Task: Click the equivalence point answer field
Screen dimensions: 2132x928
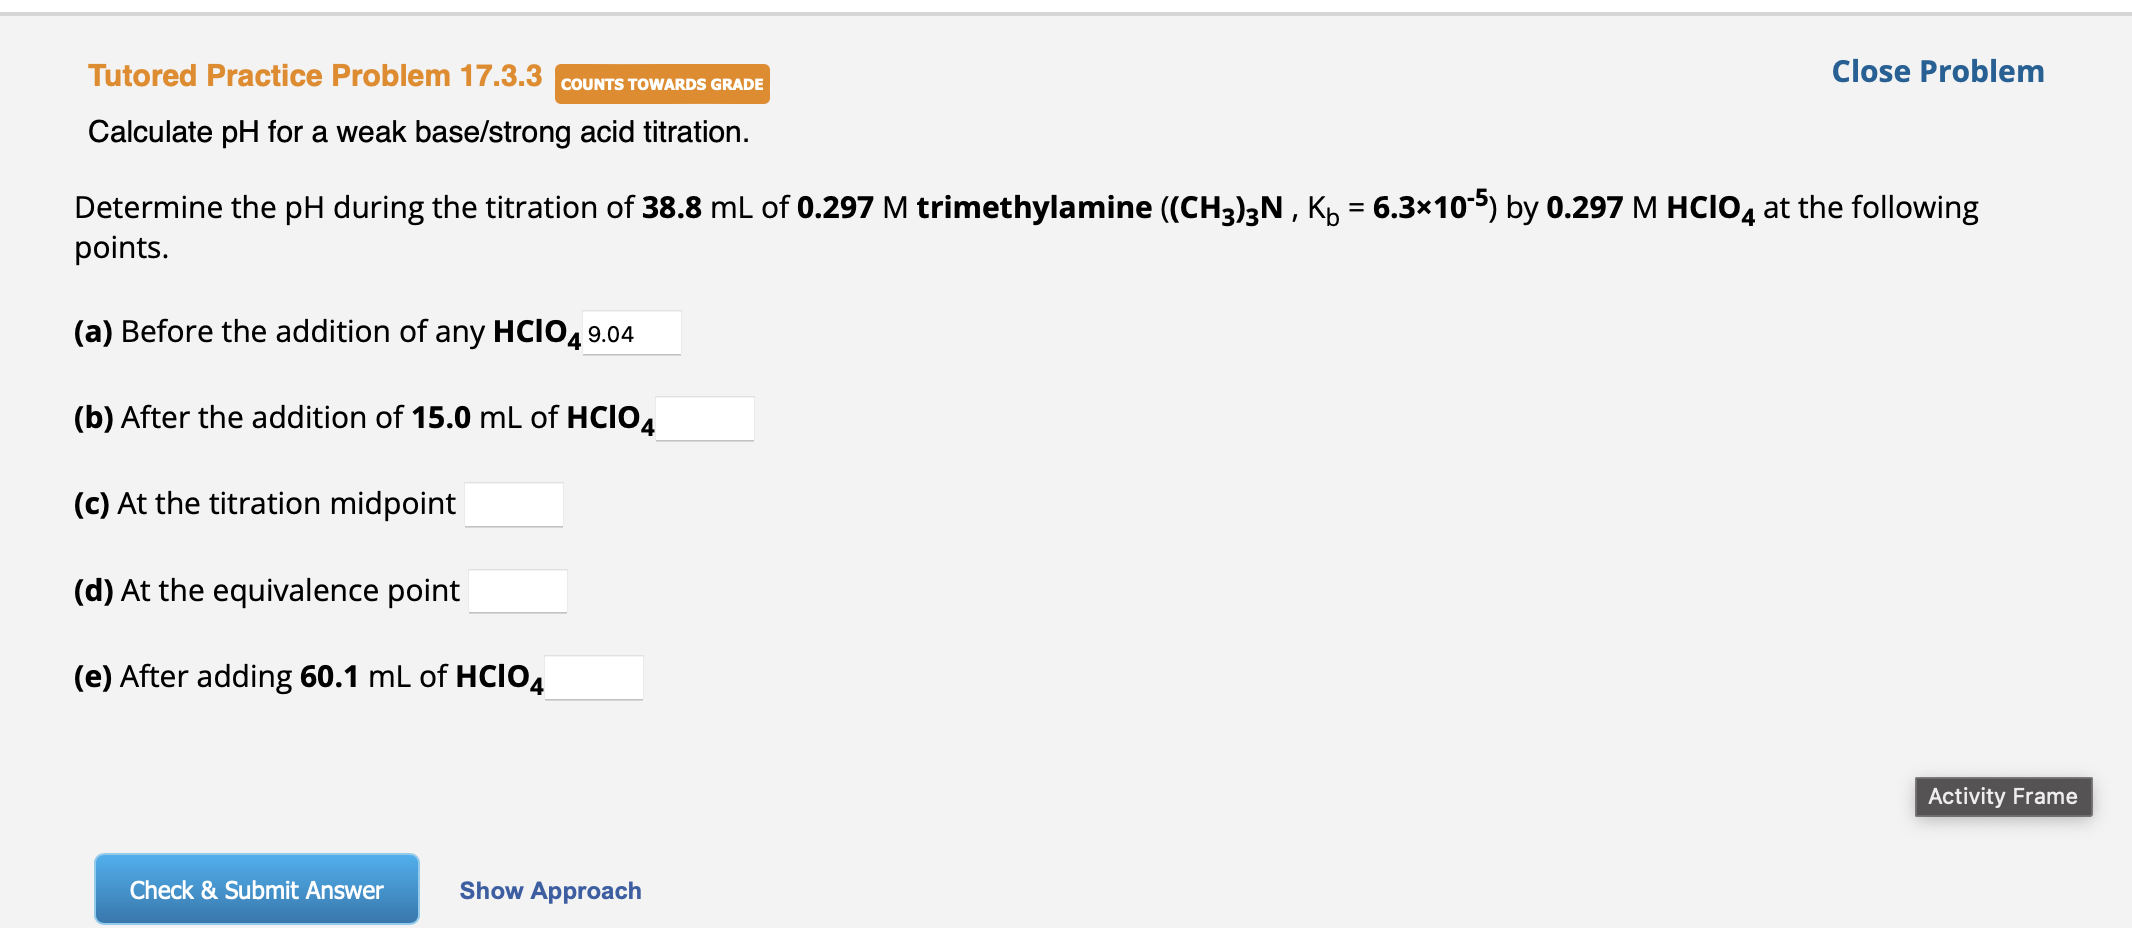Action: [x=518, y=590]
